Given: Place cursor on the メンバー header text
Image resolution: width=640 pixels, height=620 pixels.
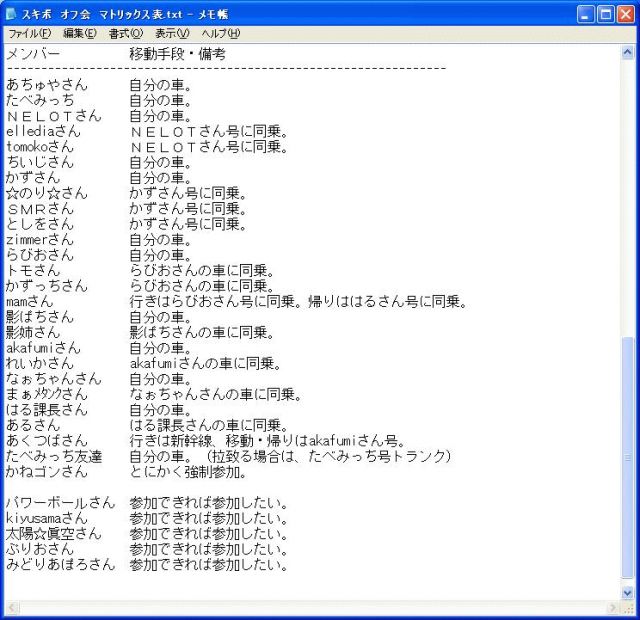Looking at the screenshot, I should (x=33, y=54).
